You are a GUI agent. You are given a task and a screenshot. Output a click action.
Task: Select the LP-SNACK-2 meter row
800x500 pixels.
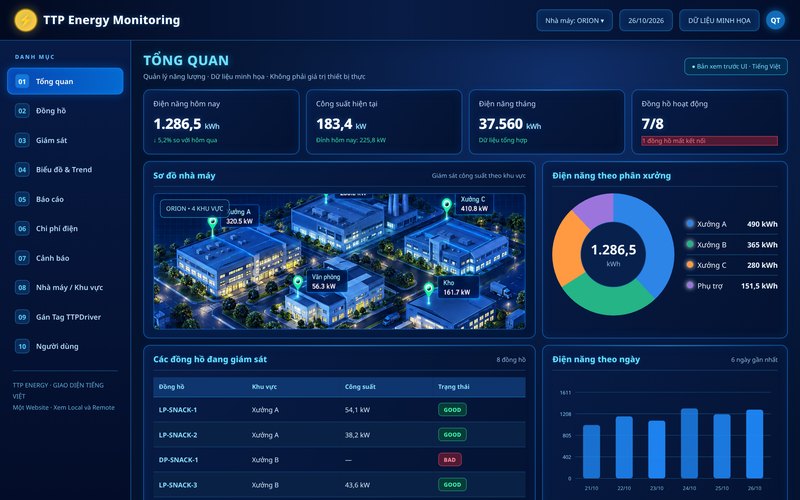click(x=339, y=435)
